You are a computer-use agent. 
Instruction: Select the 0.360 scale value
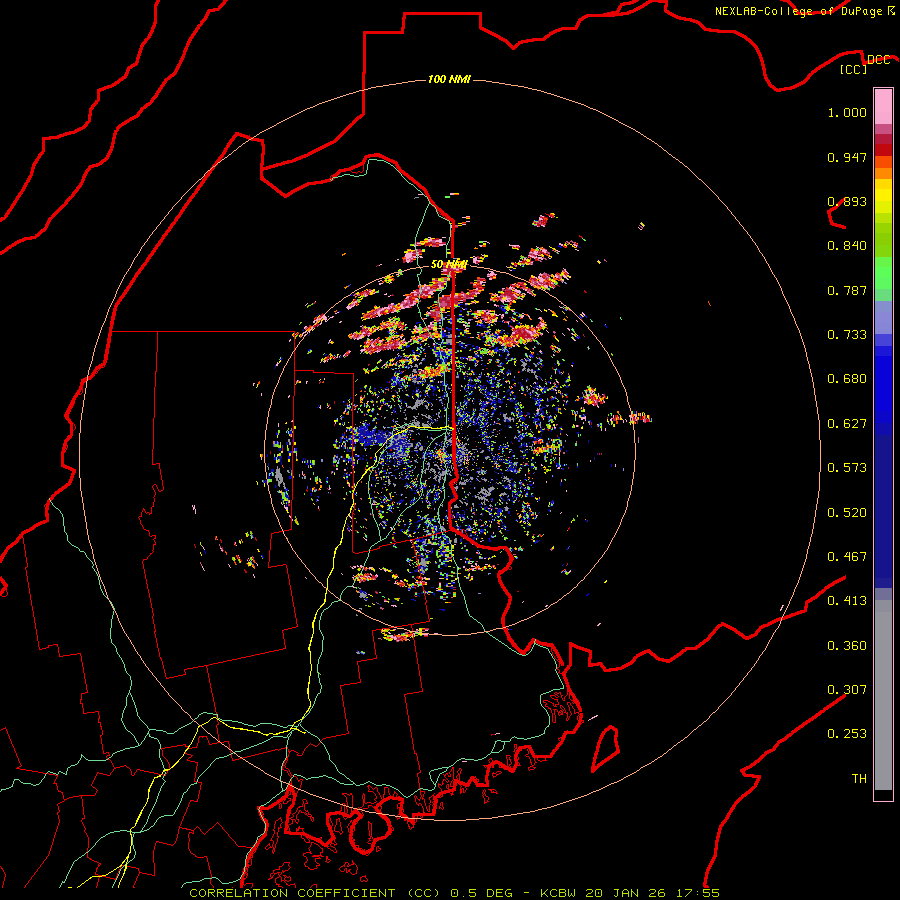tap(847, 646)
